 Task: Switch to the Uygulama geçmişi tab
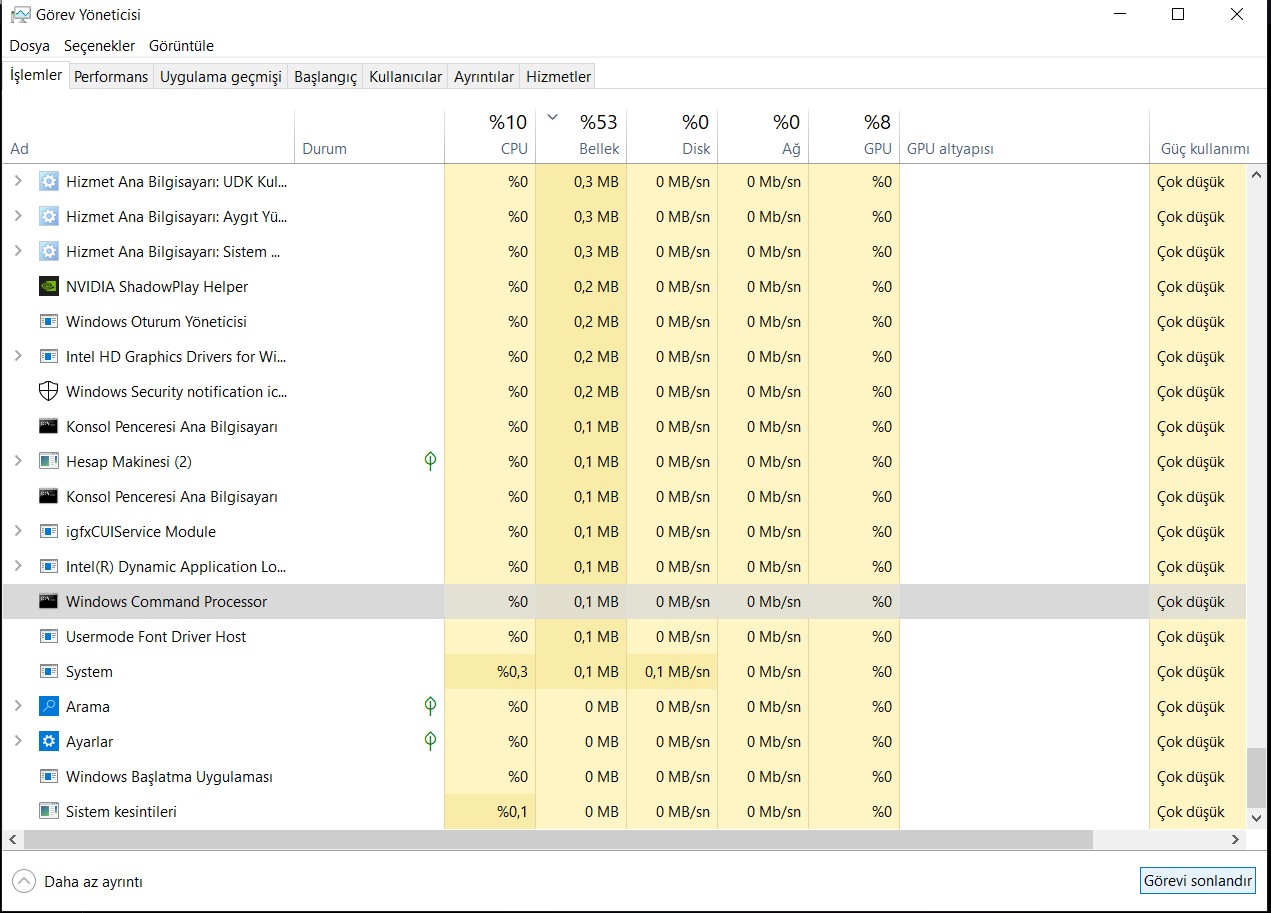click(x=221, y=77)
